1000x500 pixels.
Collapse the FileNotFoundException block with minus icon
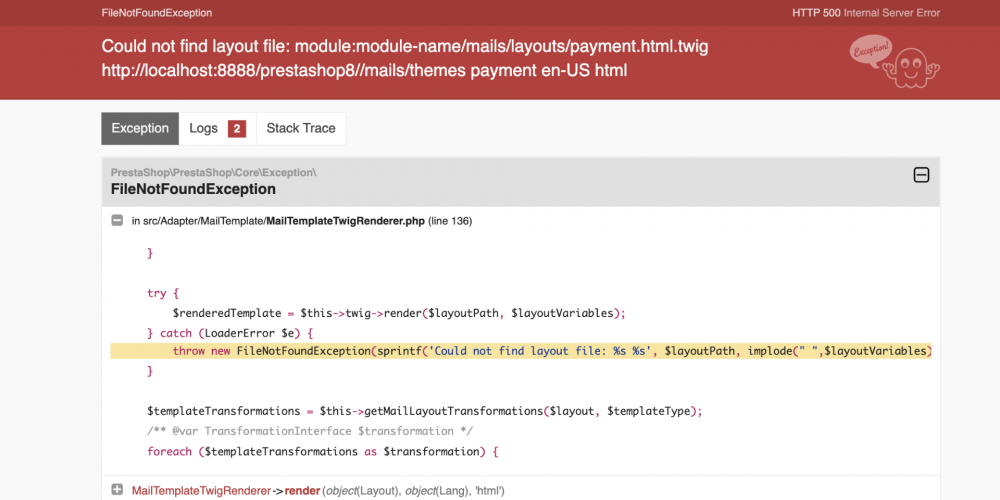pyautogui.click(x=921, y=175)
